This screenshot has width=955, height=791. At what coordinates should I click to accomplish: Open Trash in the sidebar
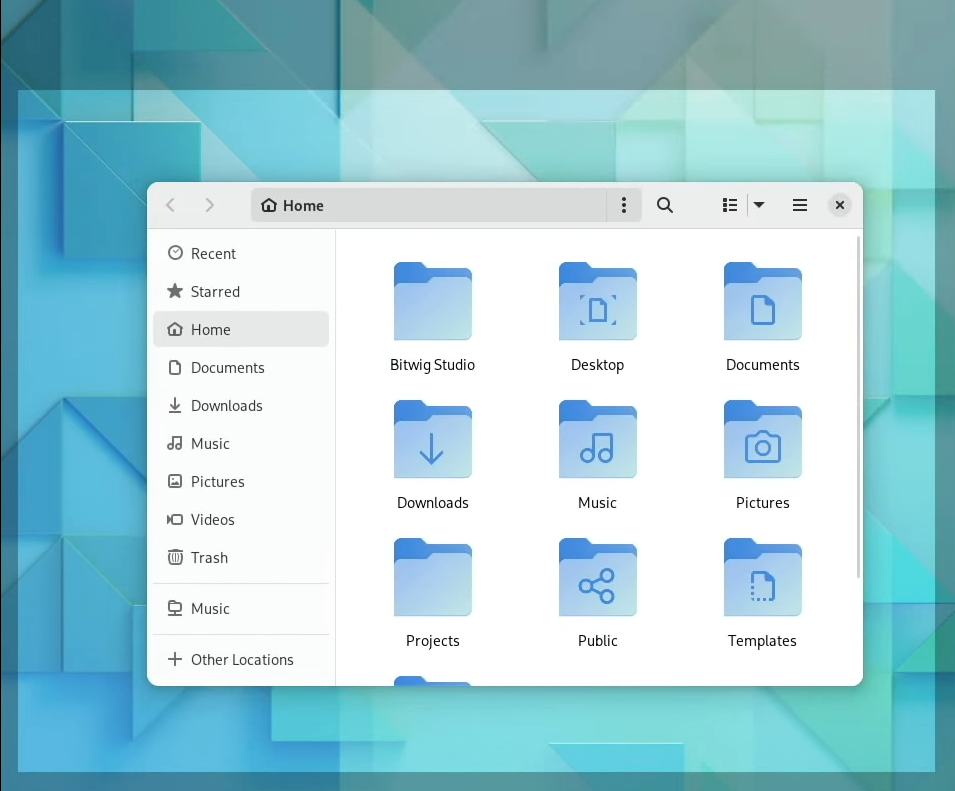coord(209,558)
